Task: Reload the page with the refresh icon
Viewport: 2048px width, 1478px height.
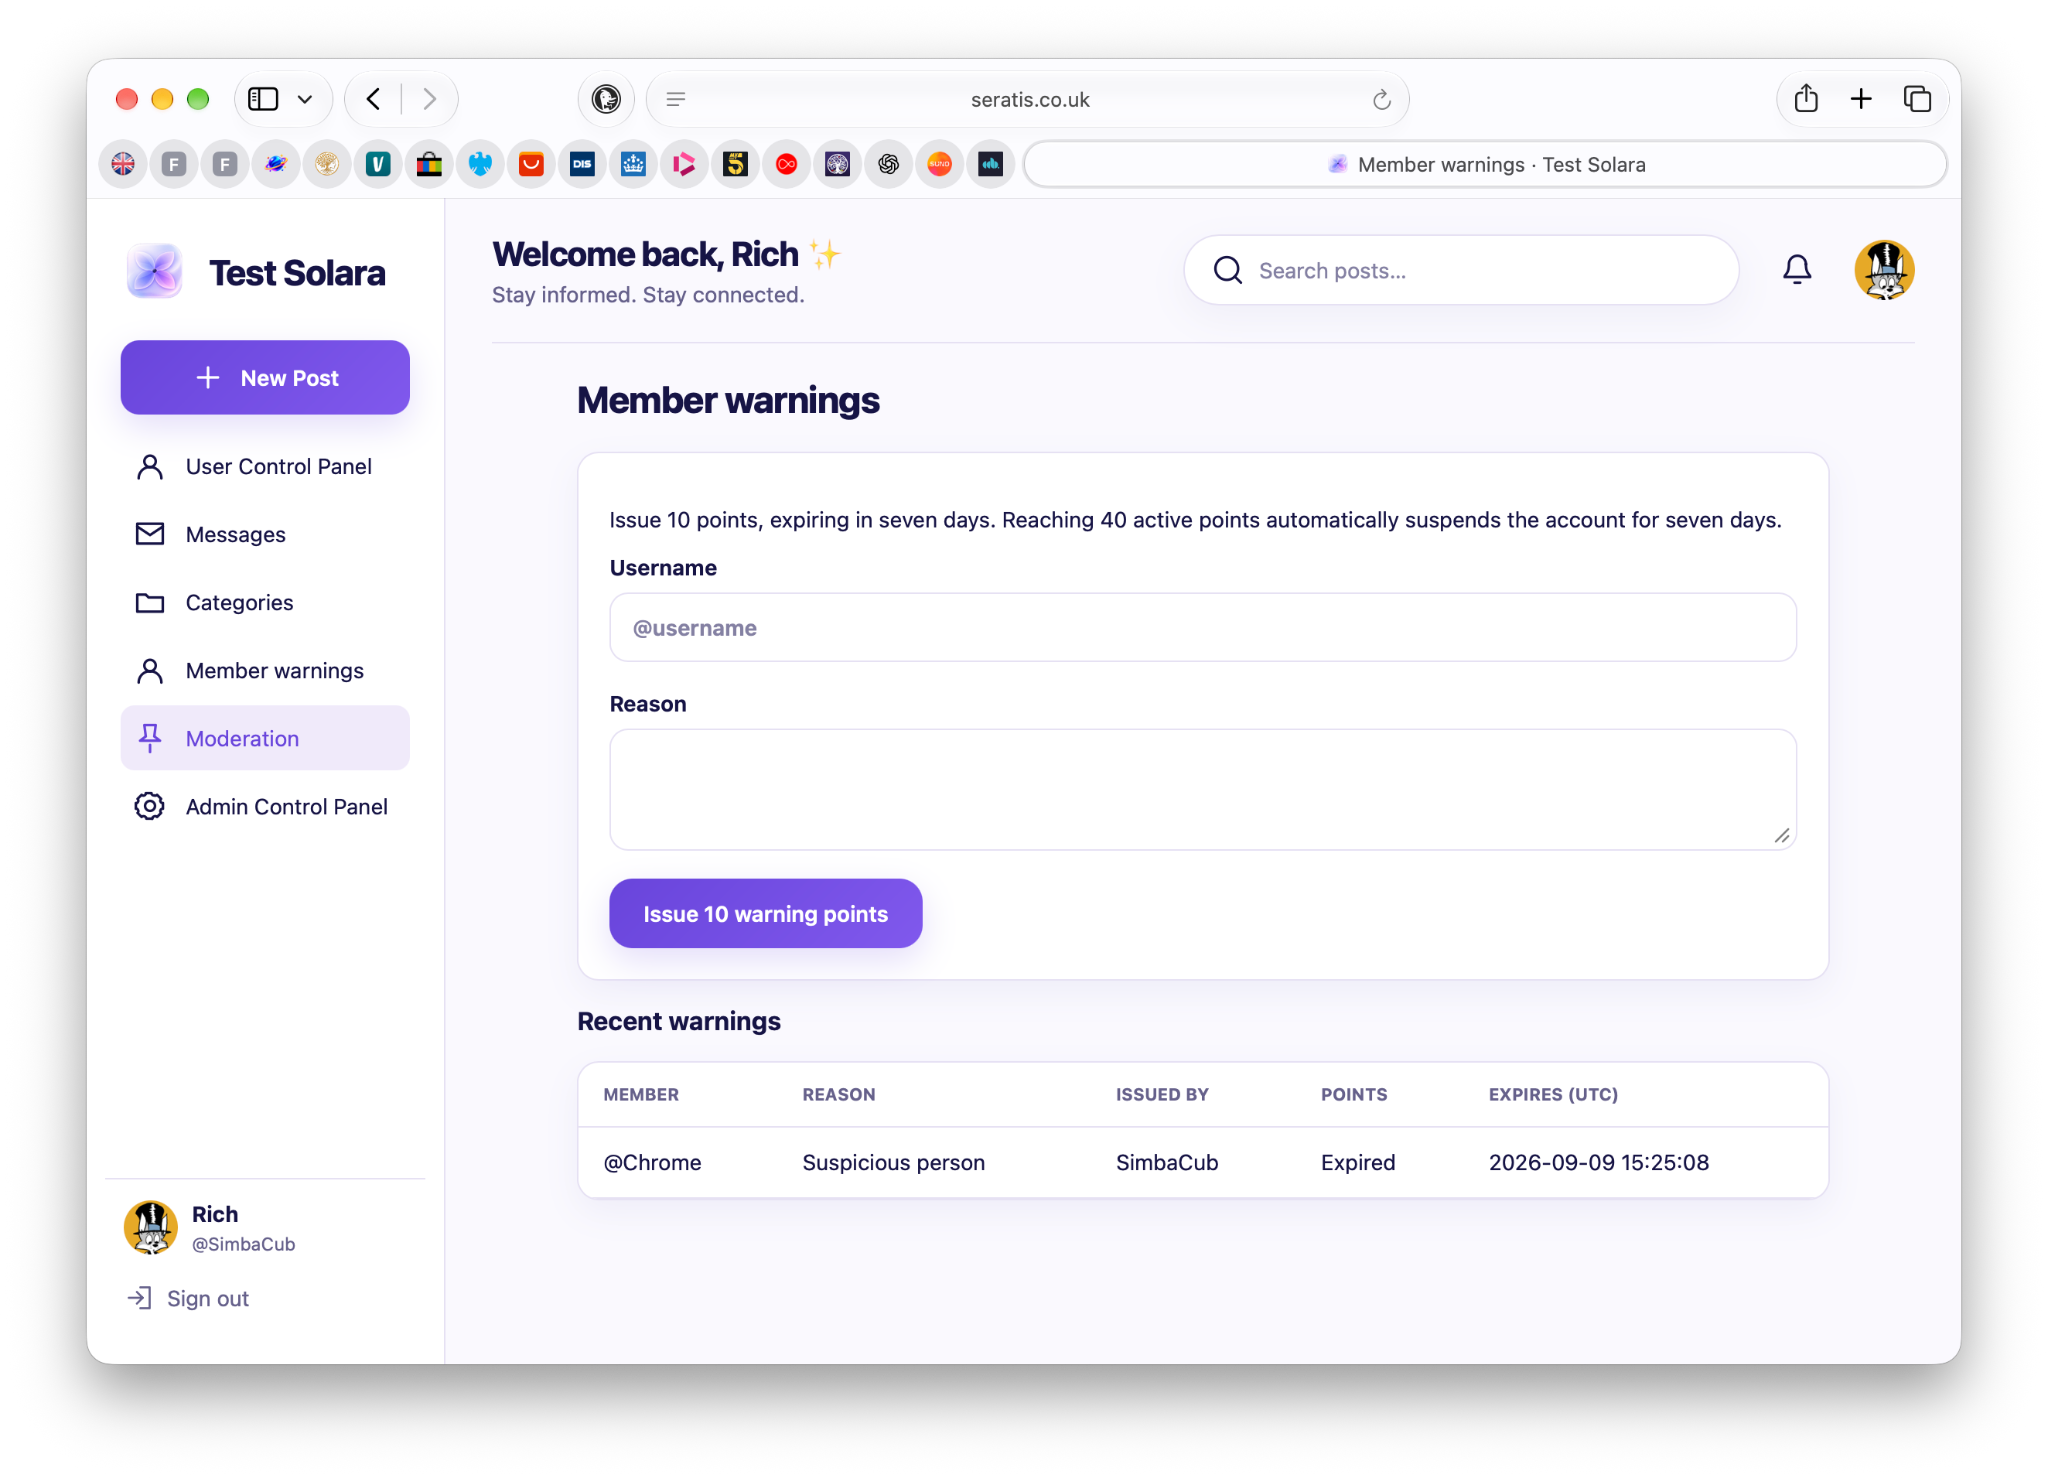Action: pos(1382,99)
